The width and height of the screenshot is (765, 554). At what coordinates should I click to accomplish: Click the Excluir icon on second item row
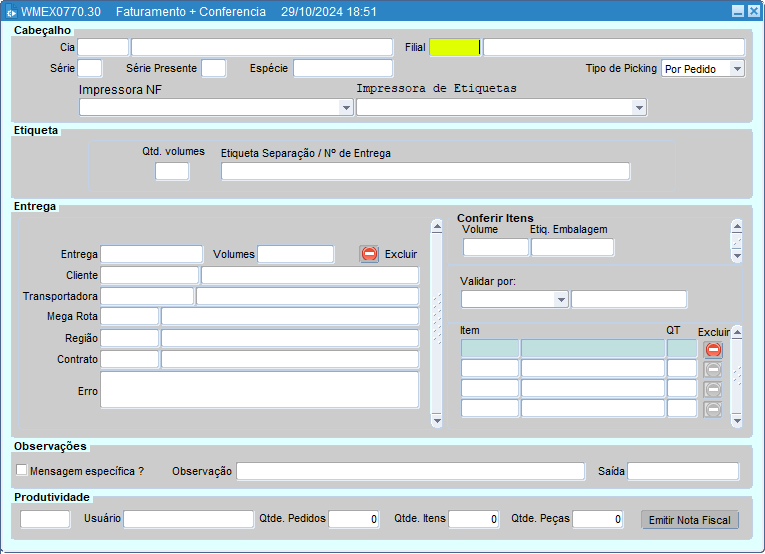point(713,369)
